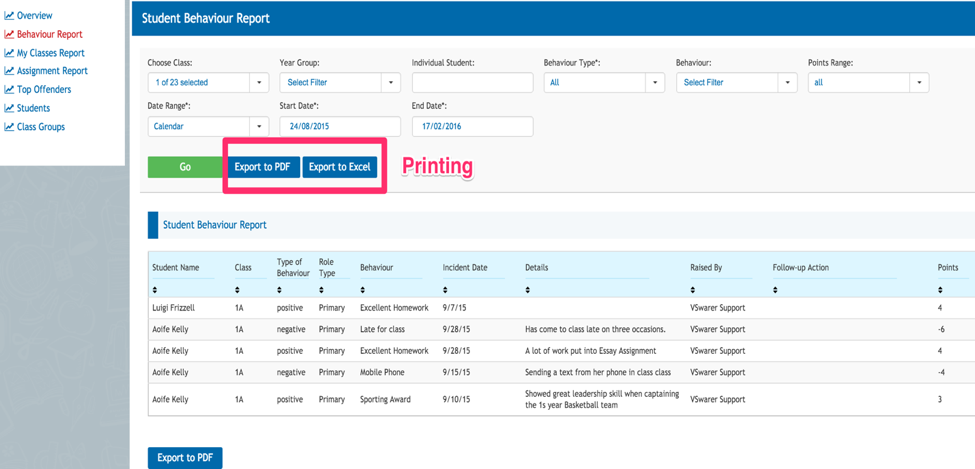Click End Date field 17/02/2016
This screenshot has width=975, height=469.
click(473, 126)
